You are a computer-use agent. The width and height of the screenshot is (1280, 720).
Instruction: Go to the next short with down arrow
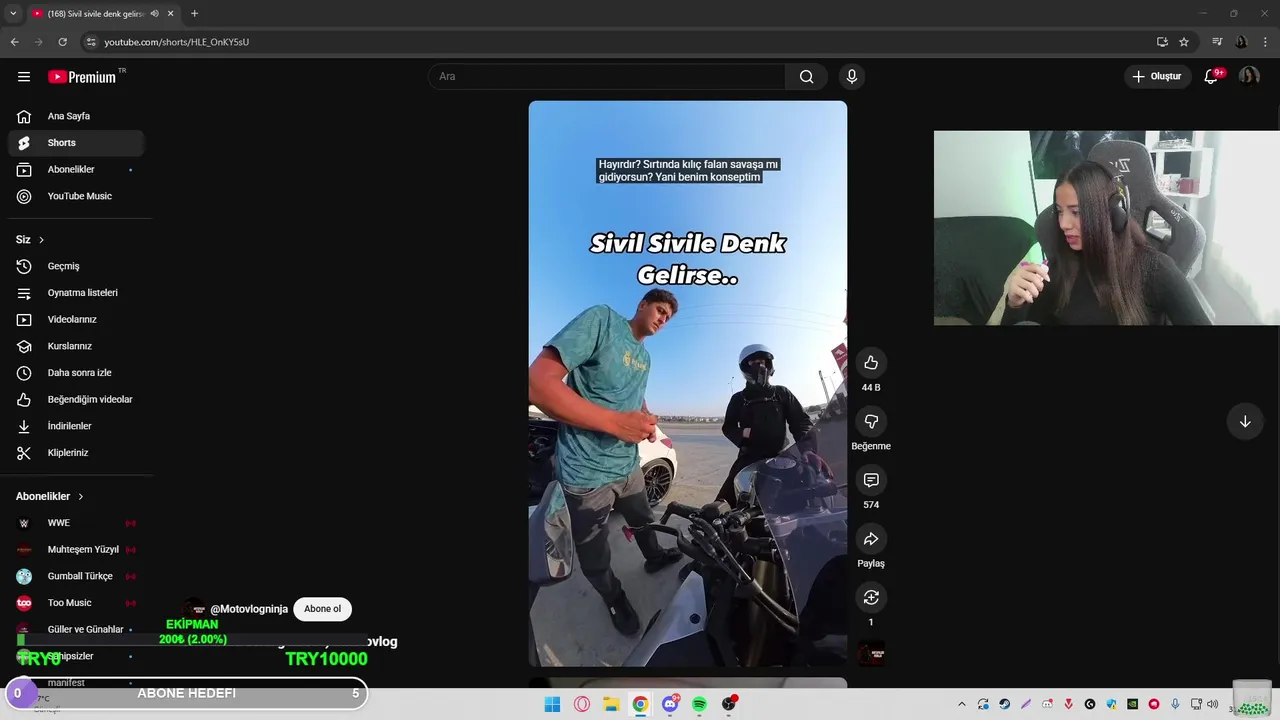[1245, 421]
